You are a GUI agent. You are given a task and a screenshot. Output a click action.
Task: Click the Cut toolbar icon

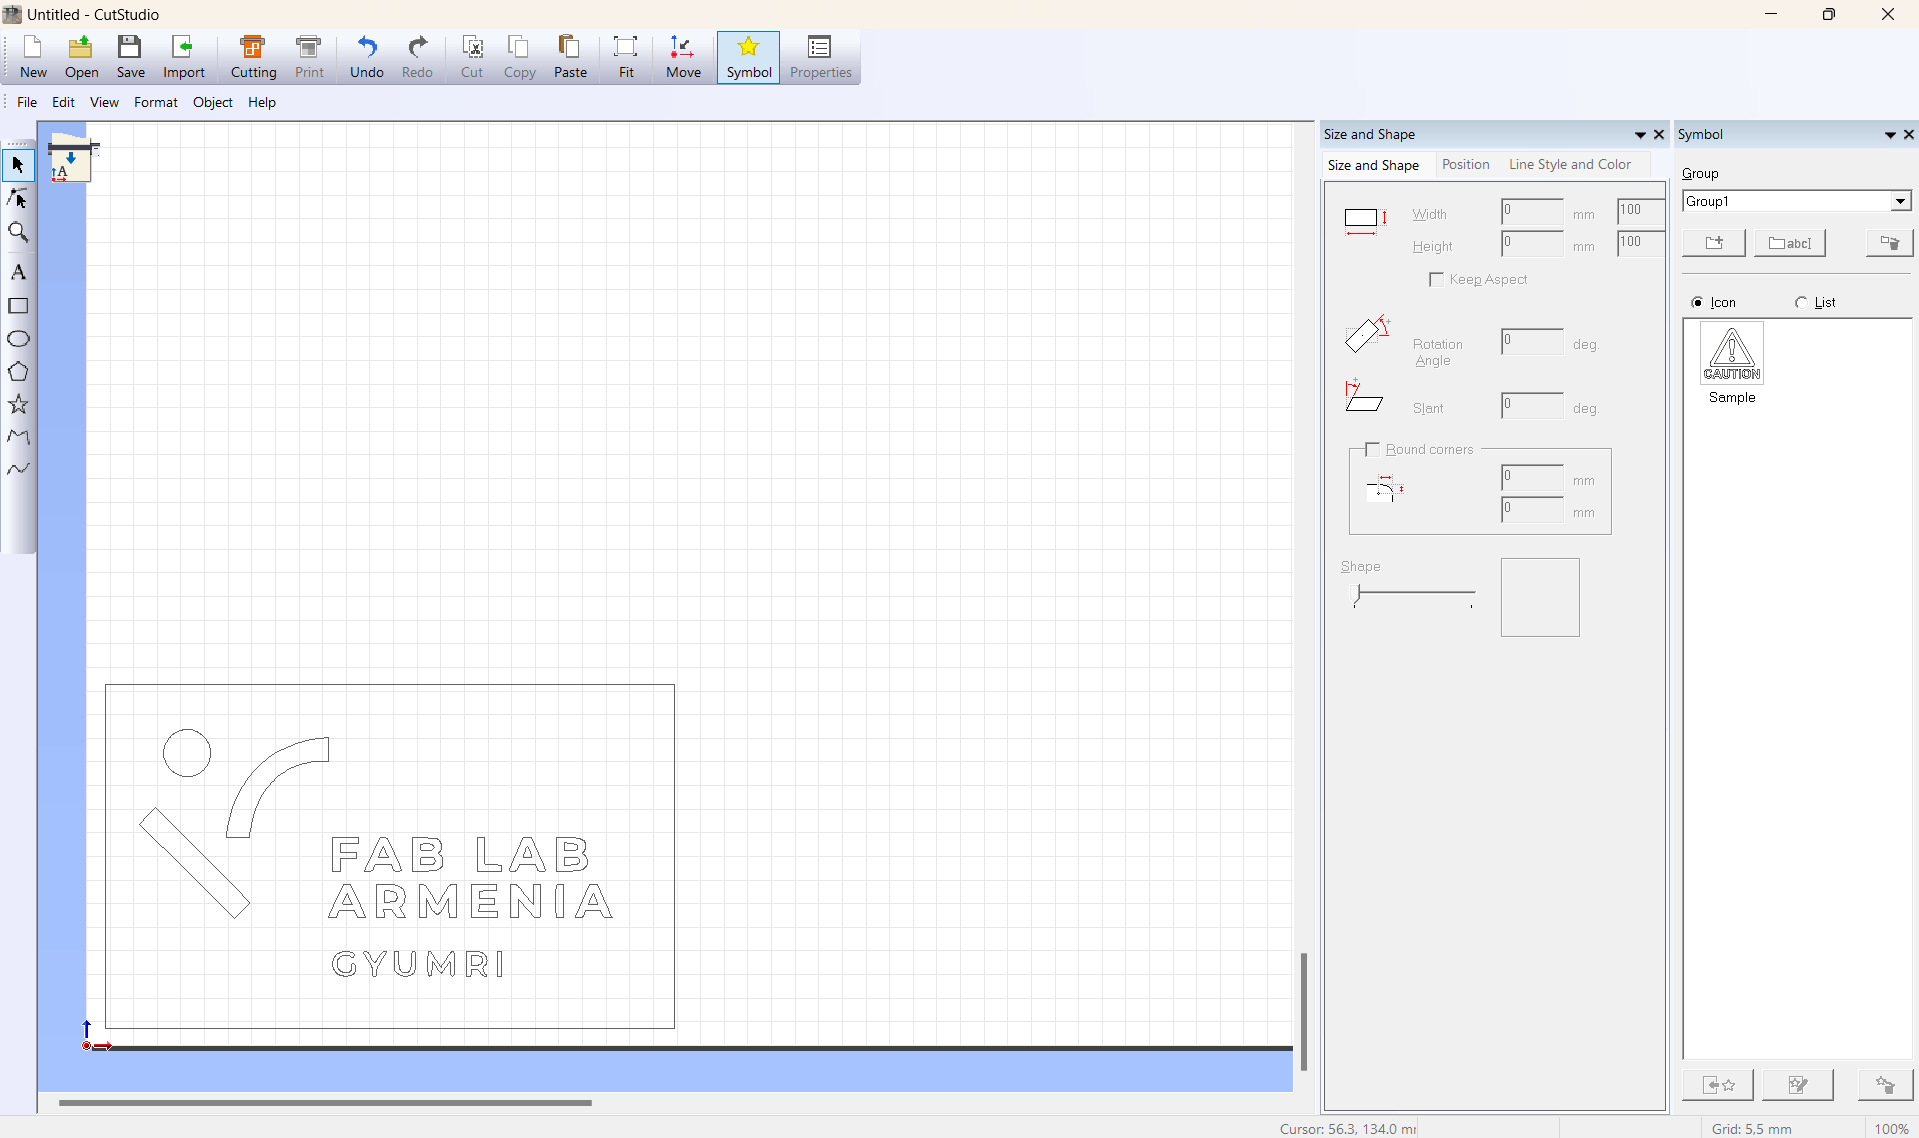tap(472, 57)
